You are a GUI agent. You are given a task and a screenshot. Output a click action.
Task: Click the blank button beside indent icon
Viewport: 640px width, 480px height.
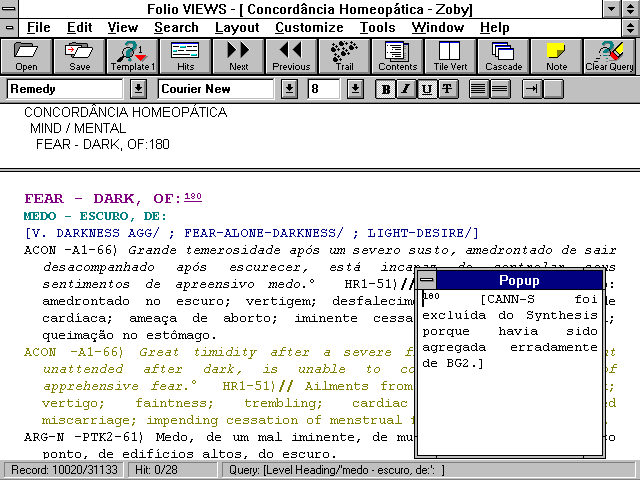[x=553, y=89]
